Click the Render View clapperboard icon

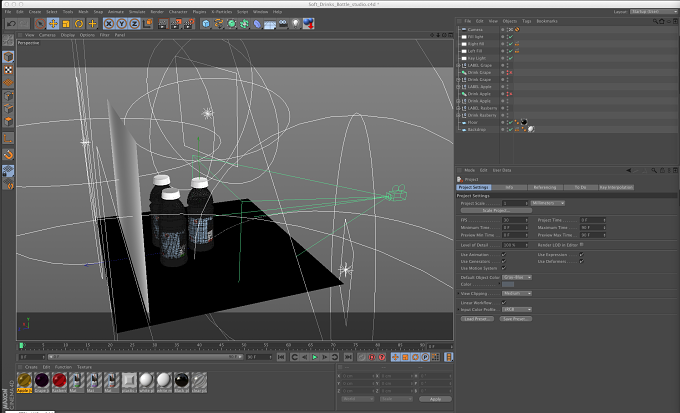coord(163,23)
